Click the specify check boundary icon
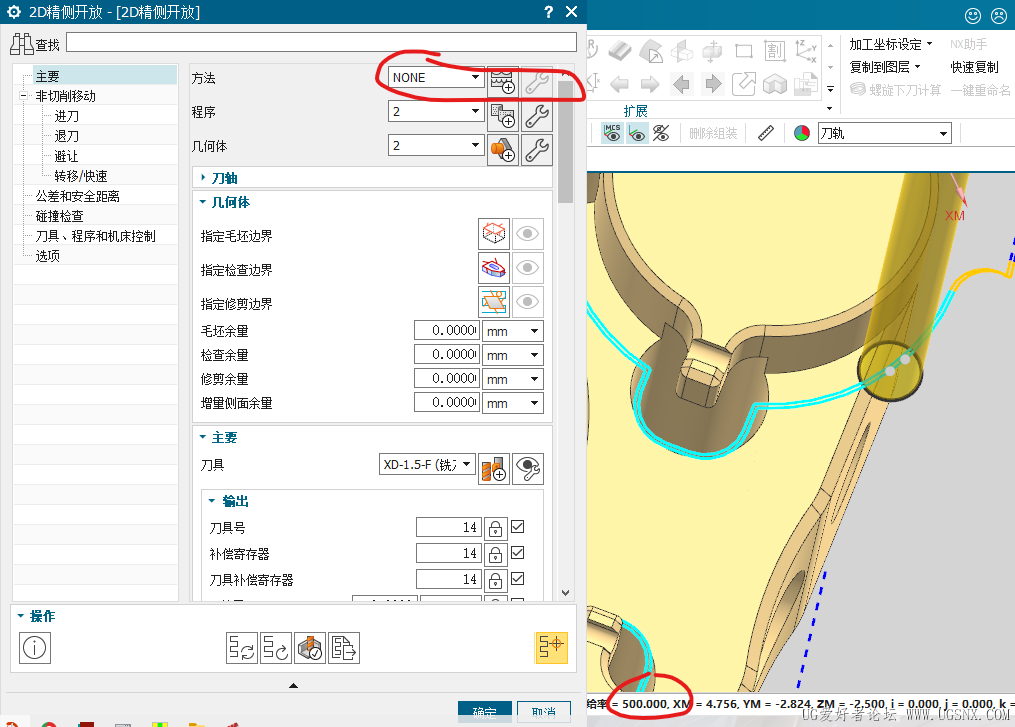 pyautogui.click(x=494, y=267)
